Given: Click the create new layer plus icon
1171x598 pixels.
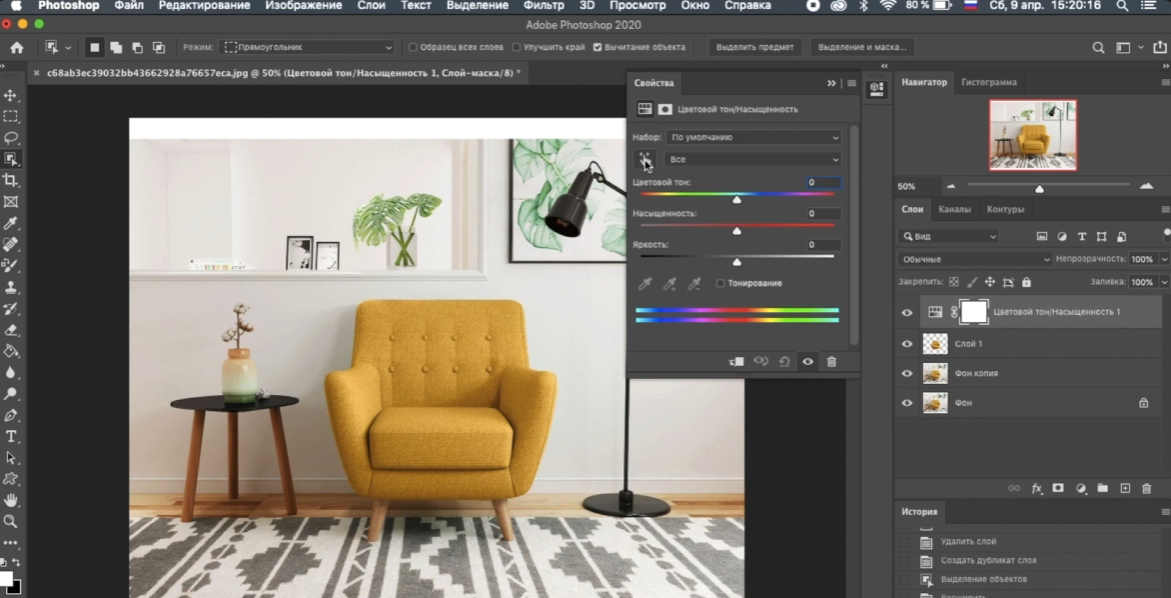Looking at the screenshot, I should click(x=1125, y=488).
